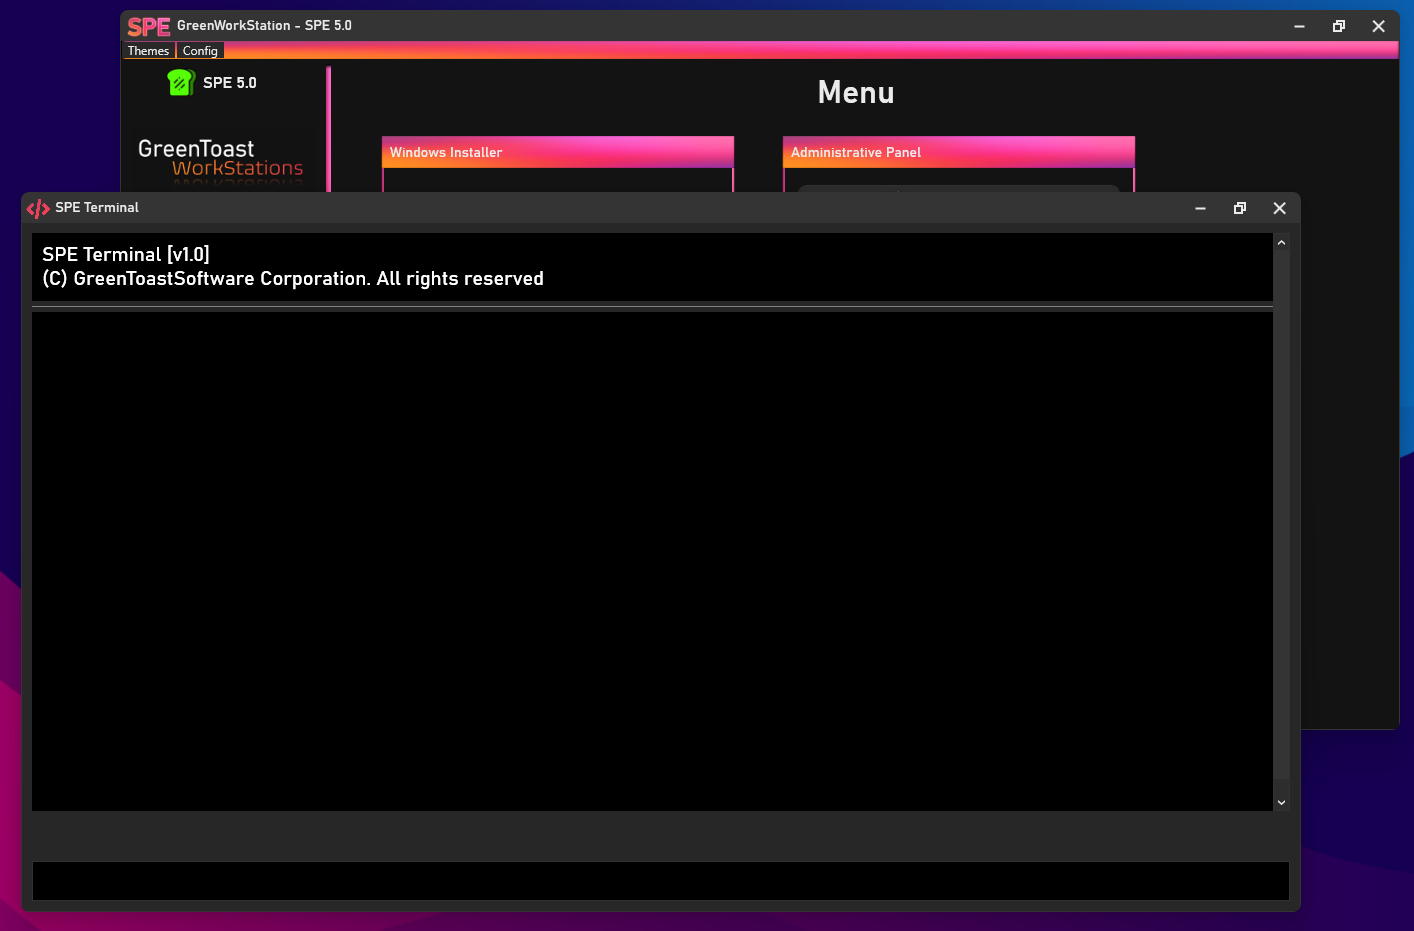Image resolution: width=1414 pixels, height=931 pixels.
Task: Focus the terminal command input field
Action: 660,881
